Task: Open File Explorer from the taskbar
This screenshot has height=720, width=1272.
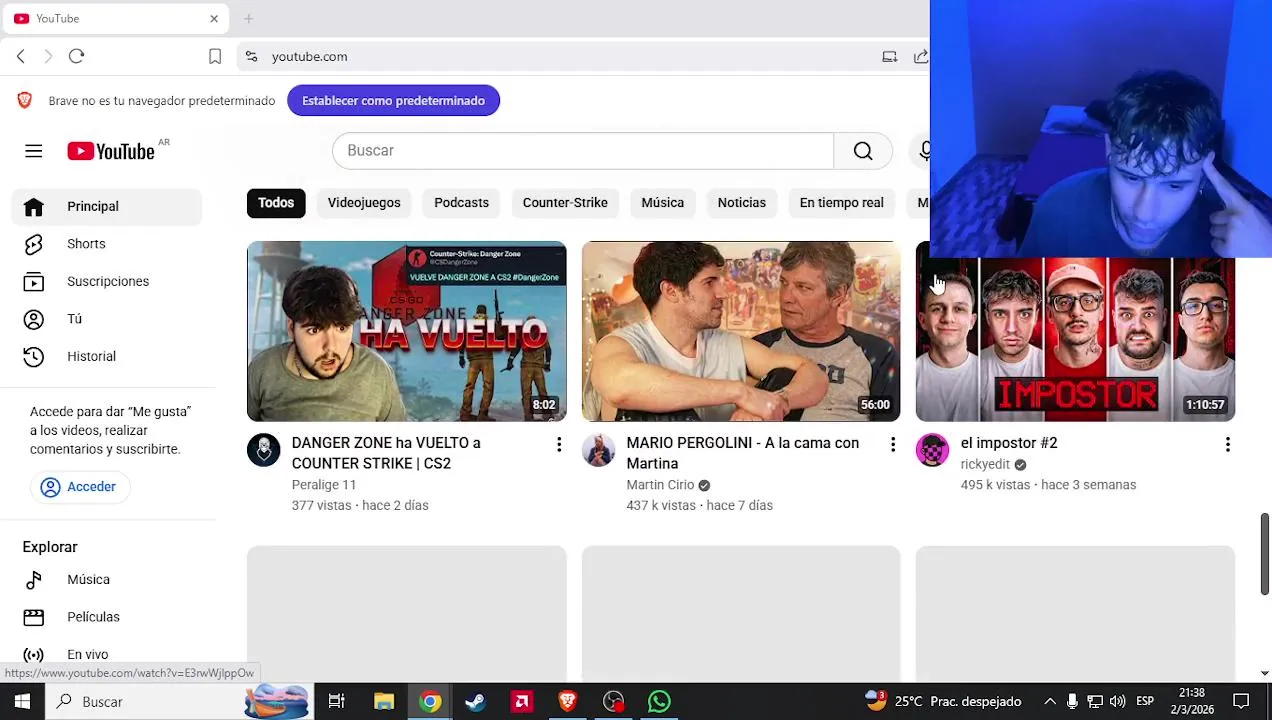Action: pyautogui.click(x=384, y=702)
